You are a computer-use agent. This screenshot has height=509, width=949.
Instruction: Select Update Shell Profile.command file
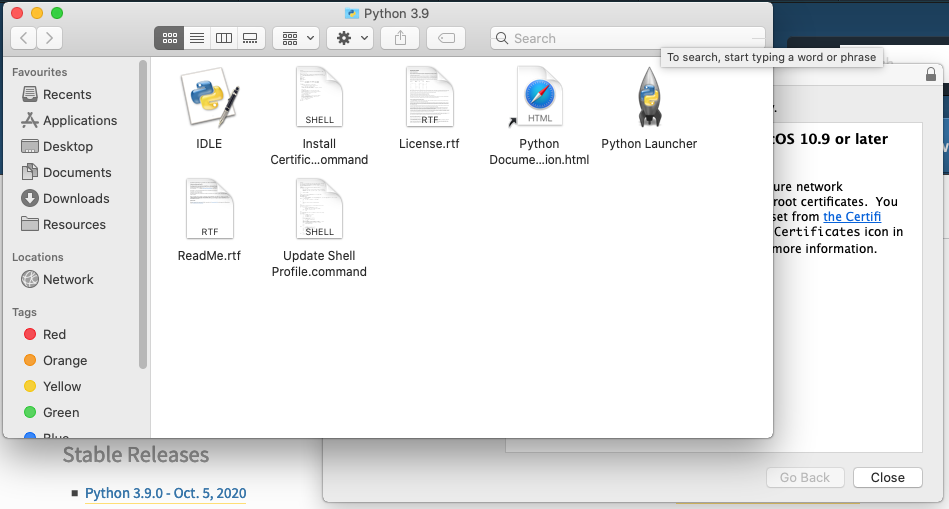pos(319,209)
